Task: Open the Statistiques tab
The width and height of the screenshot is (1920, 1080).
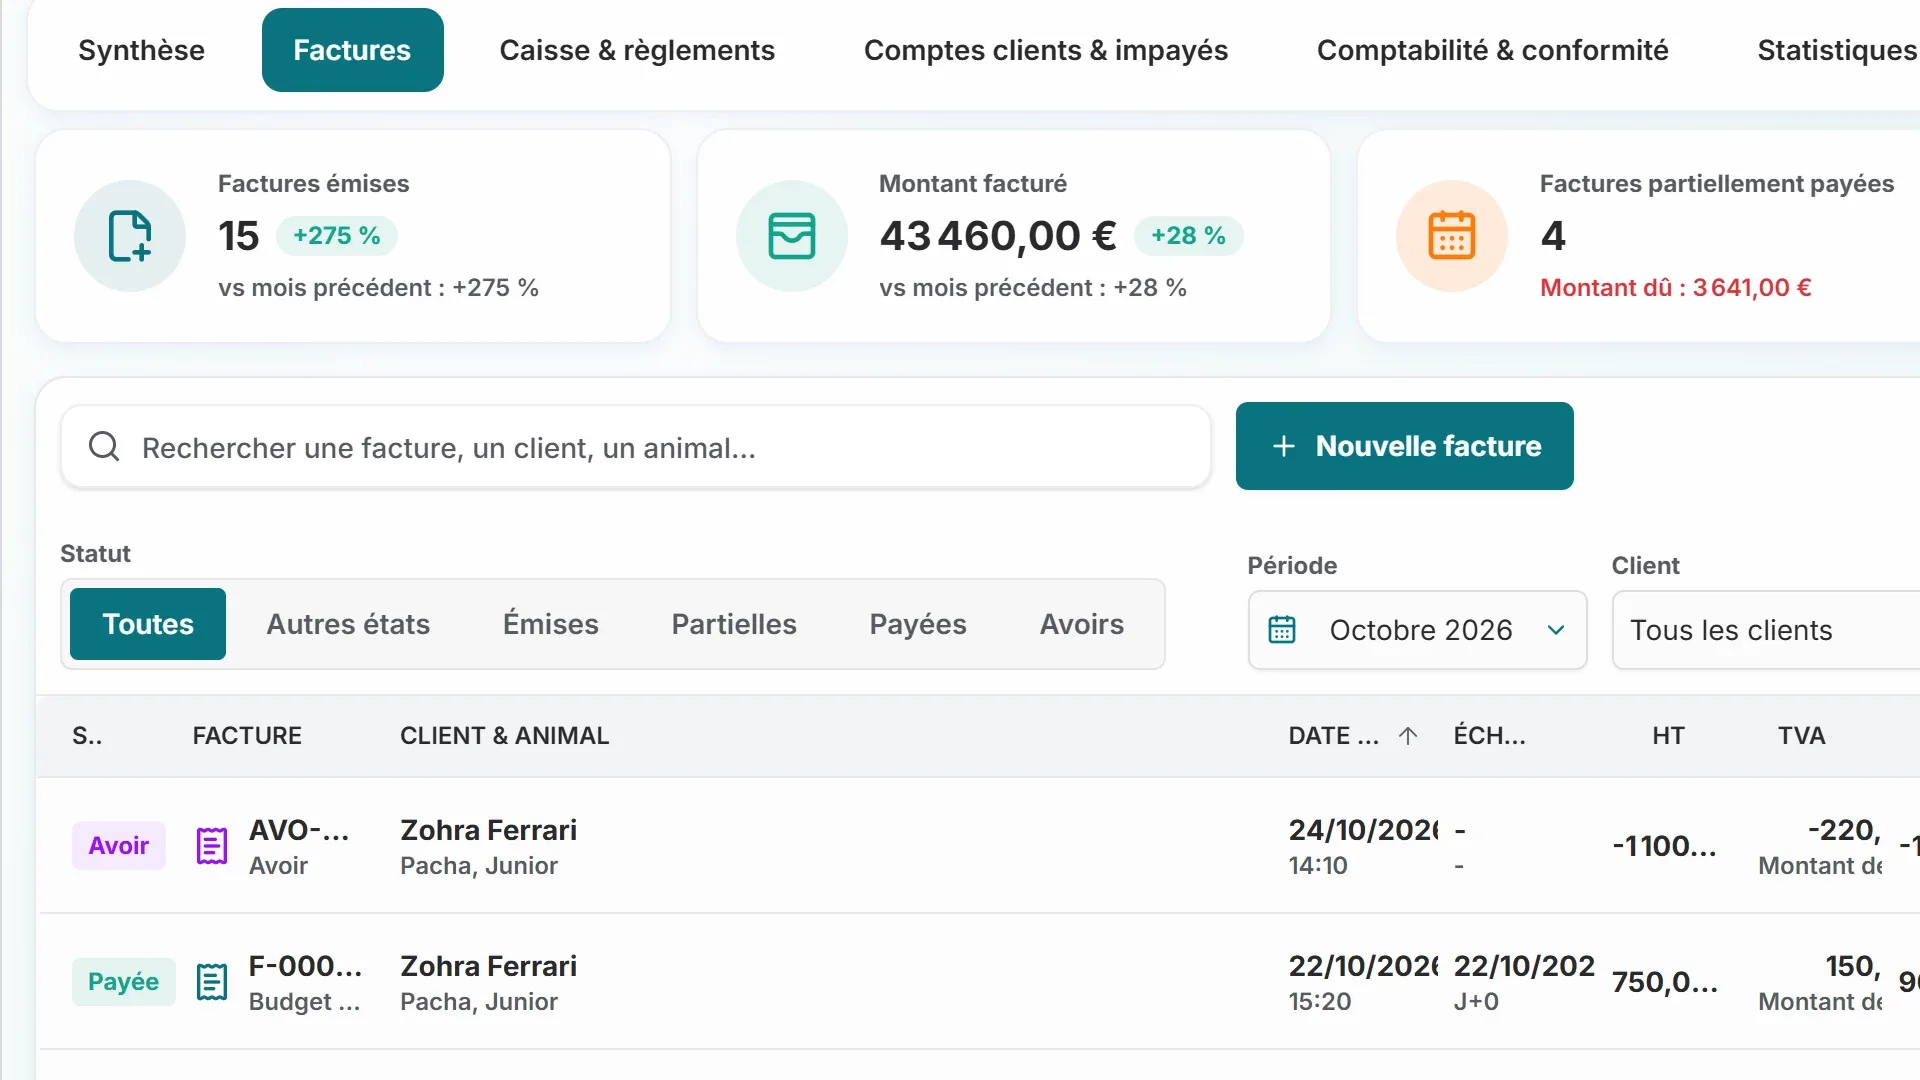Action: (1836, 50)
